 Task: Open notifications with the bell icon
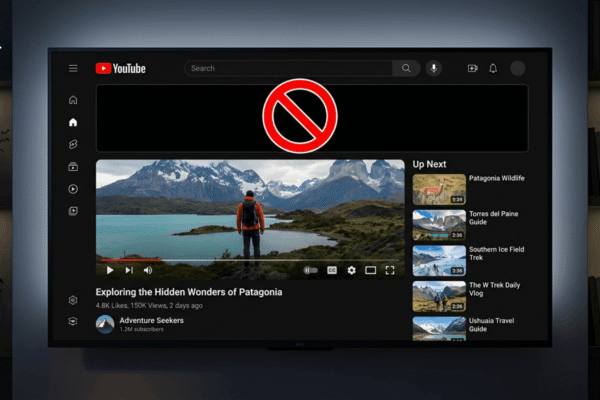493,69
